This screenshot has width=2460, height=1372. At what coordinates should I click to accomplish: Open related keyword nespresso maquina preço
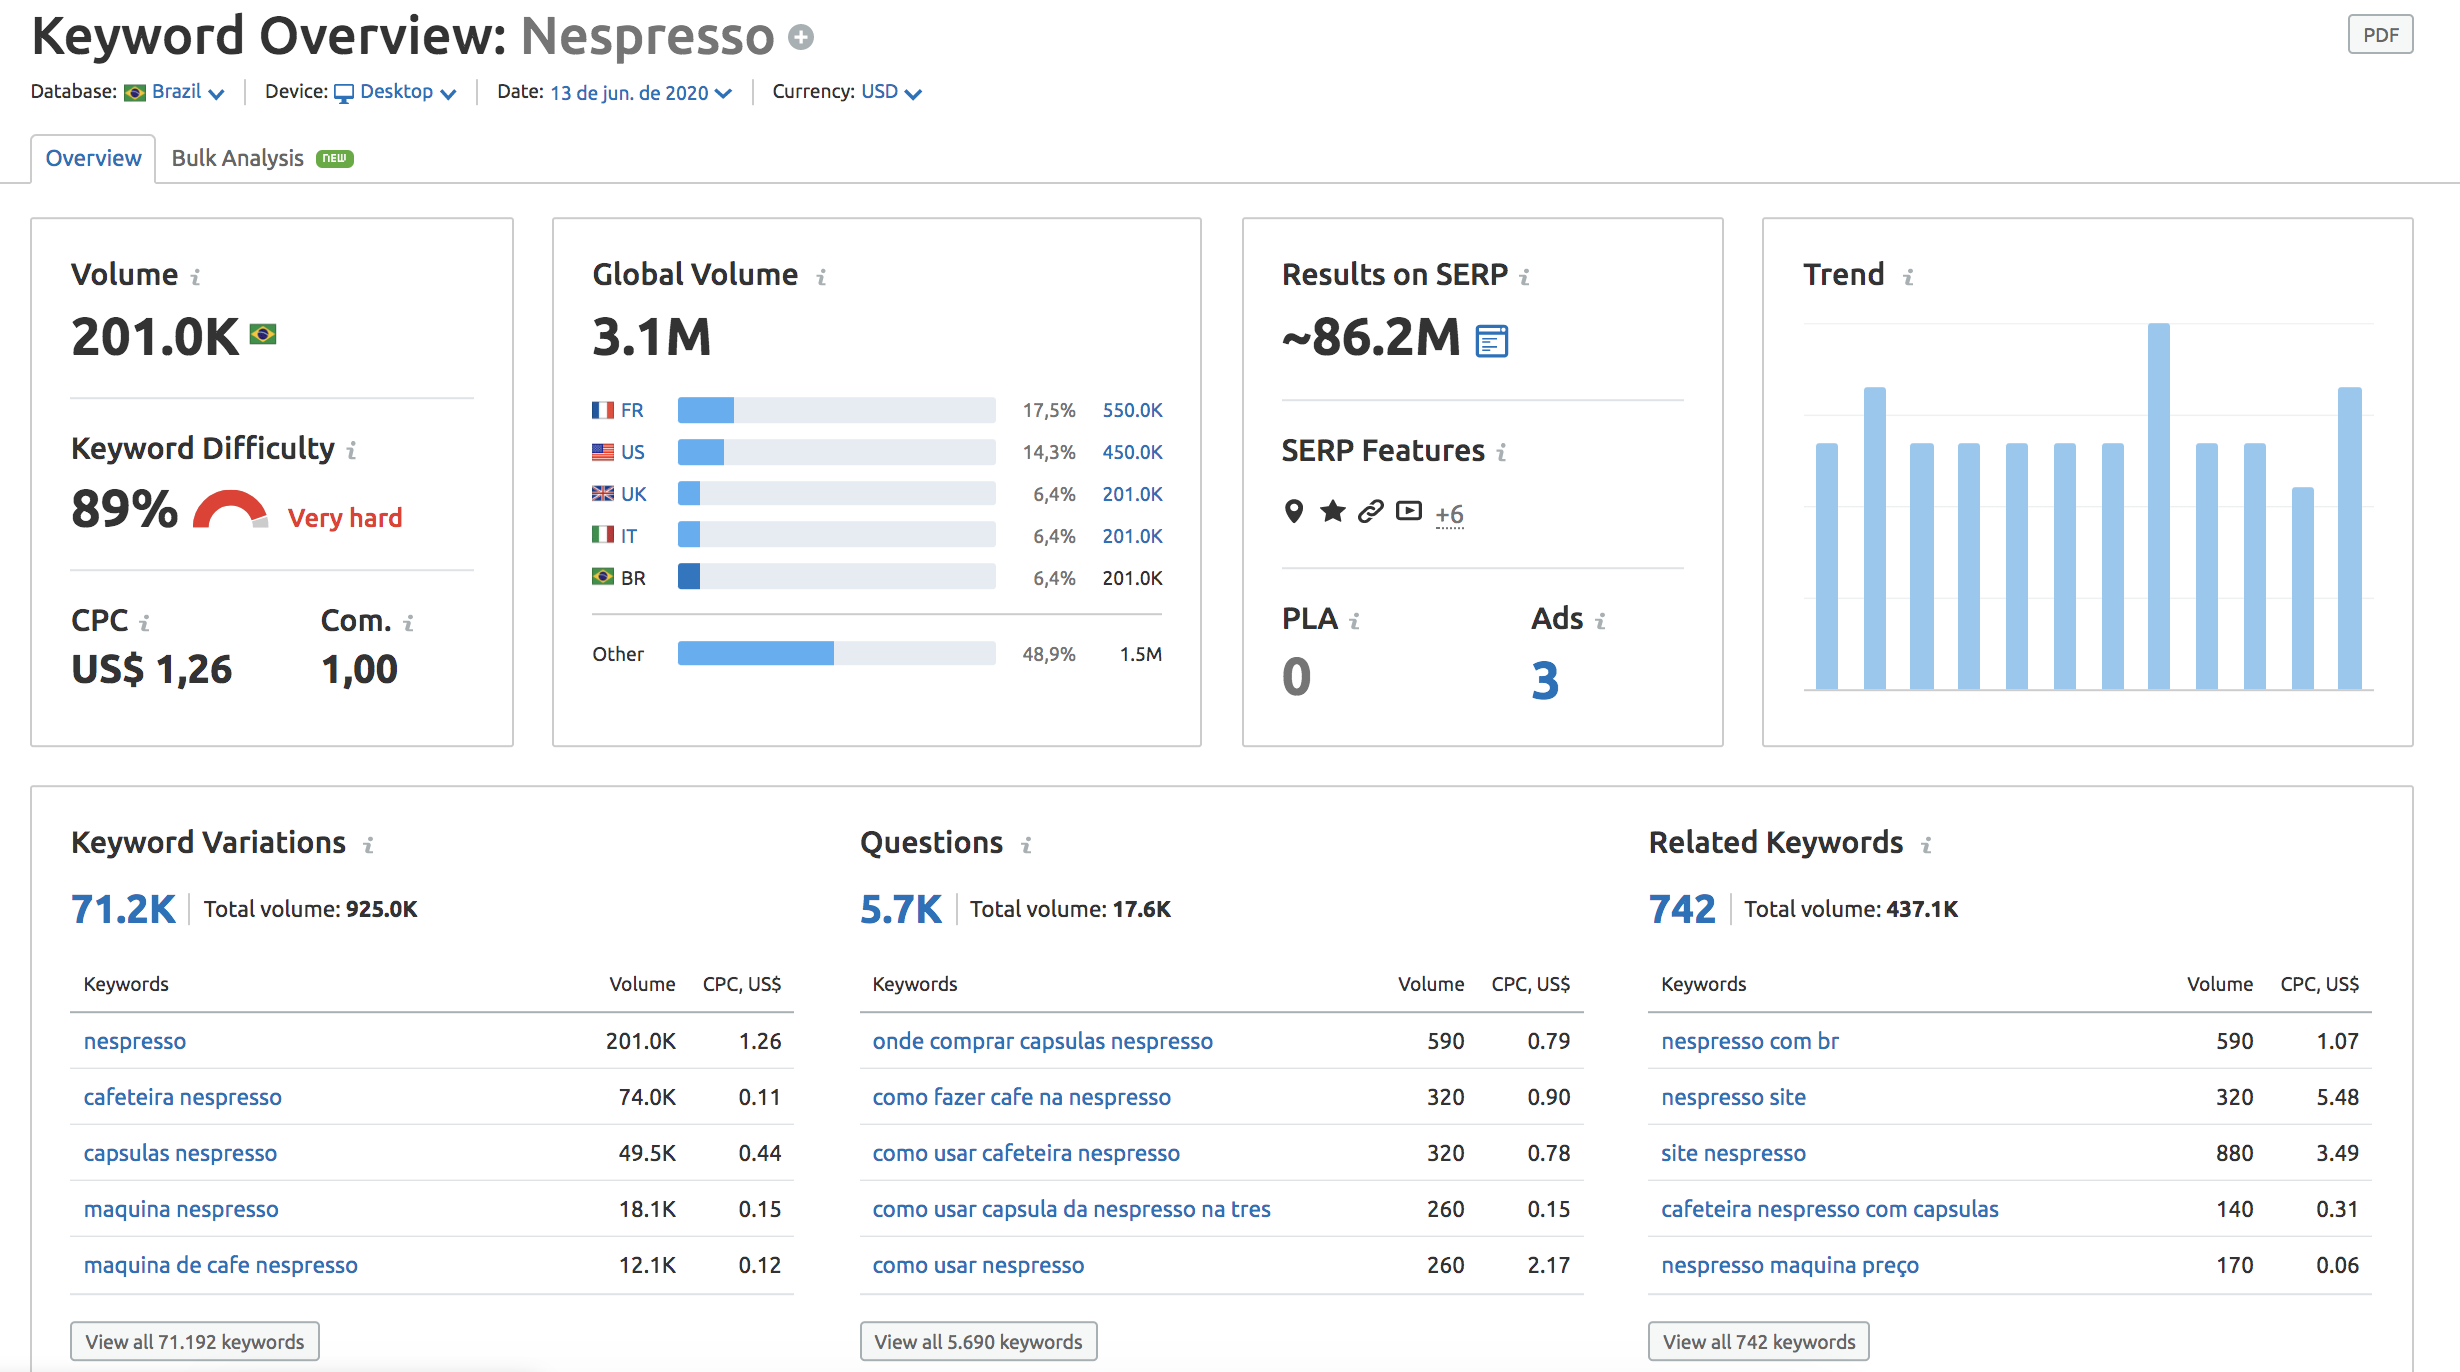coord(1790,1265)
